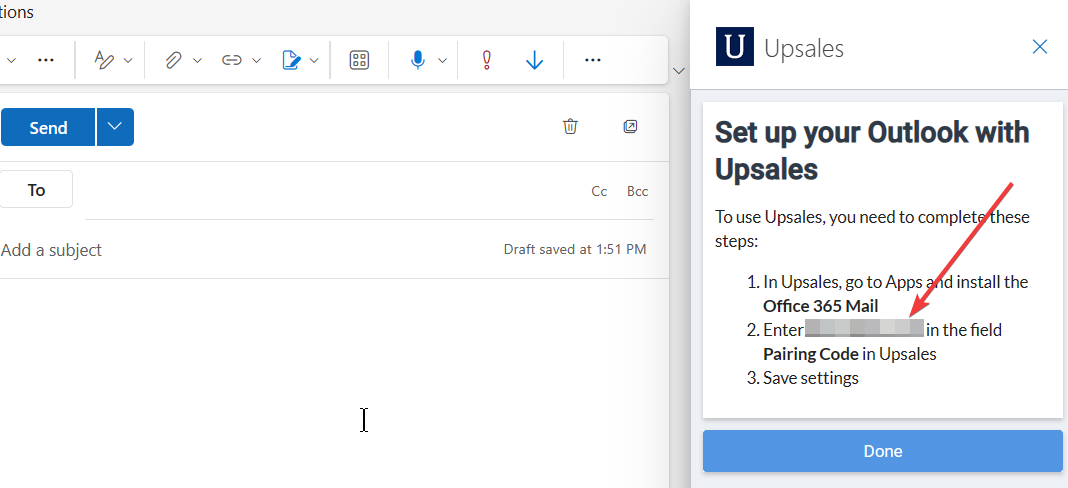Click the 'Pairing Code' bold text

pos(811,354)
